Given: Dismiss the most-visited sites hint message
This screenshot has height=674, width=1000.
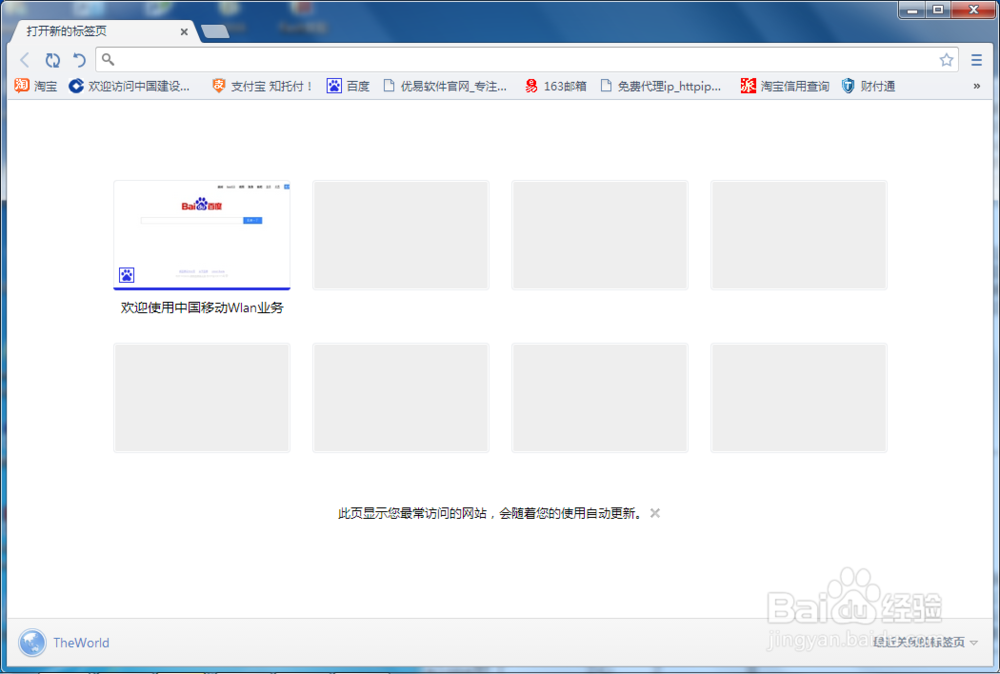Looking at the screenshot, I should pos(655,513).
